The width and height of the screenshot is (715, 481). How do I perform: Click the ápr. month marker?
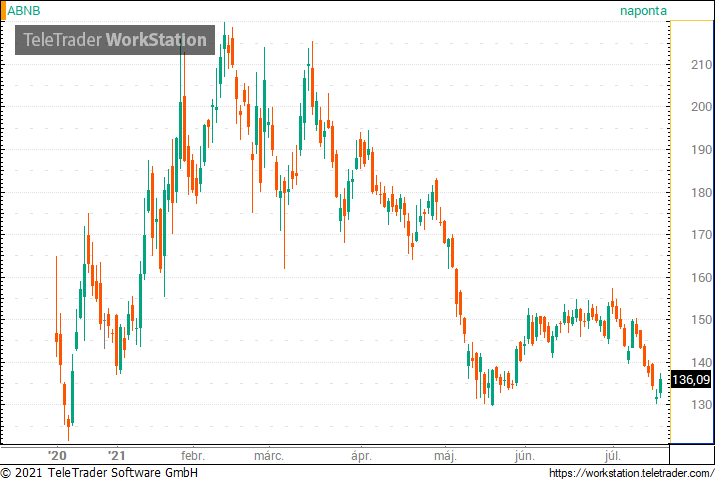click(361, 455)
